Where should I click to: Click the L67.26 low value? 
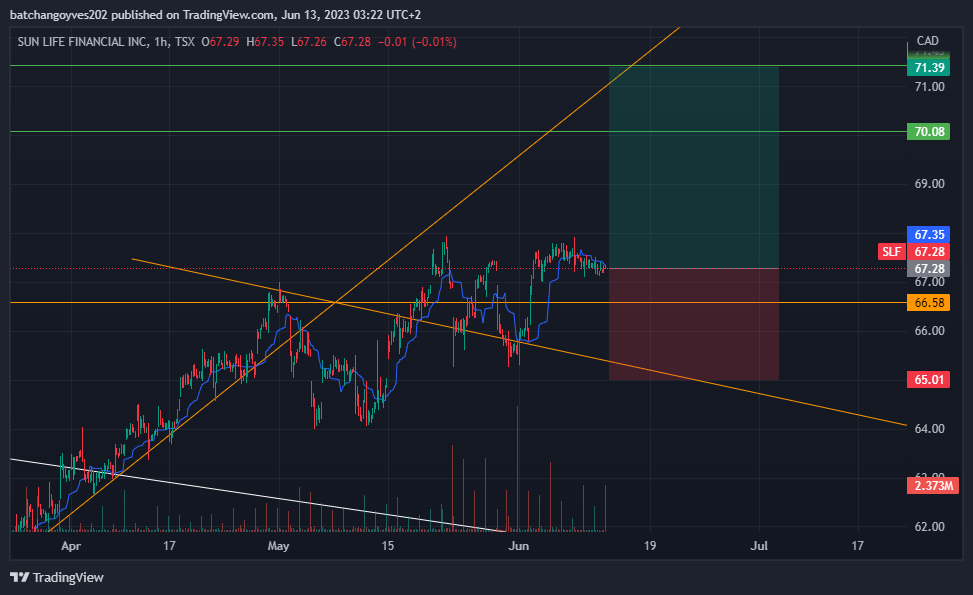[x=309, y=42]
